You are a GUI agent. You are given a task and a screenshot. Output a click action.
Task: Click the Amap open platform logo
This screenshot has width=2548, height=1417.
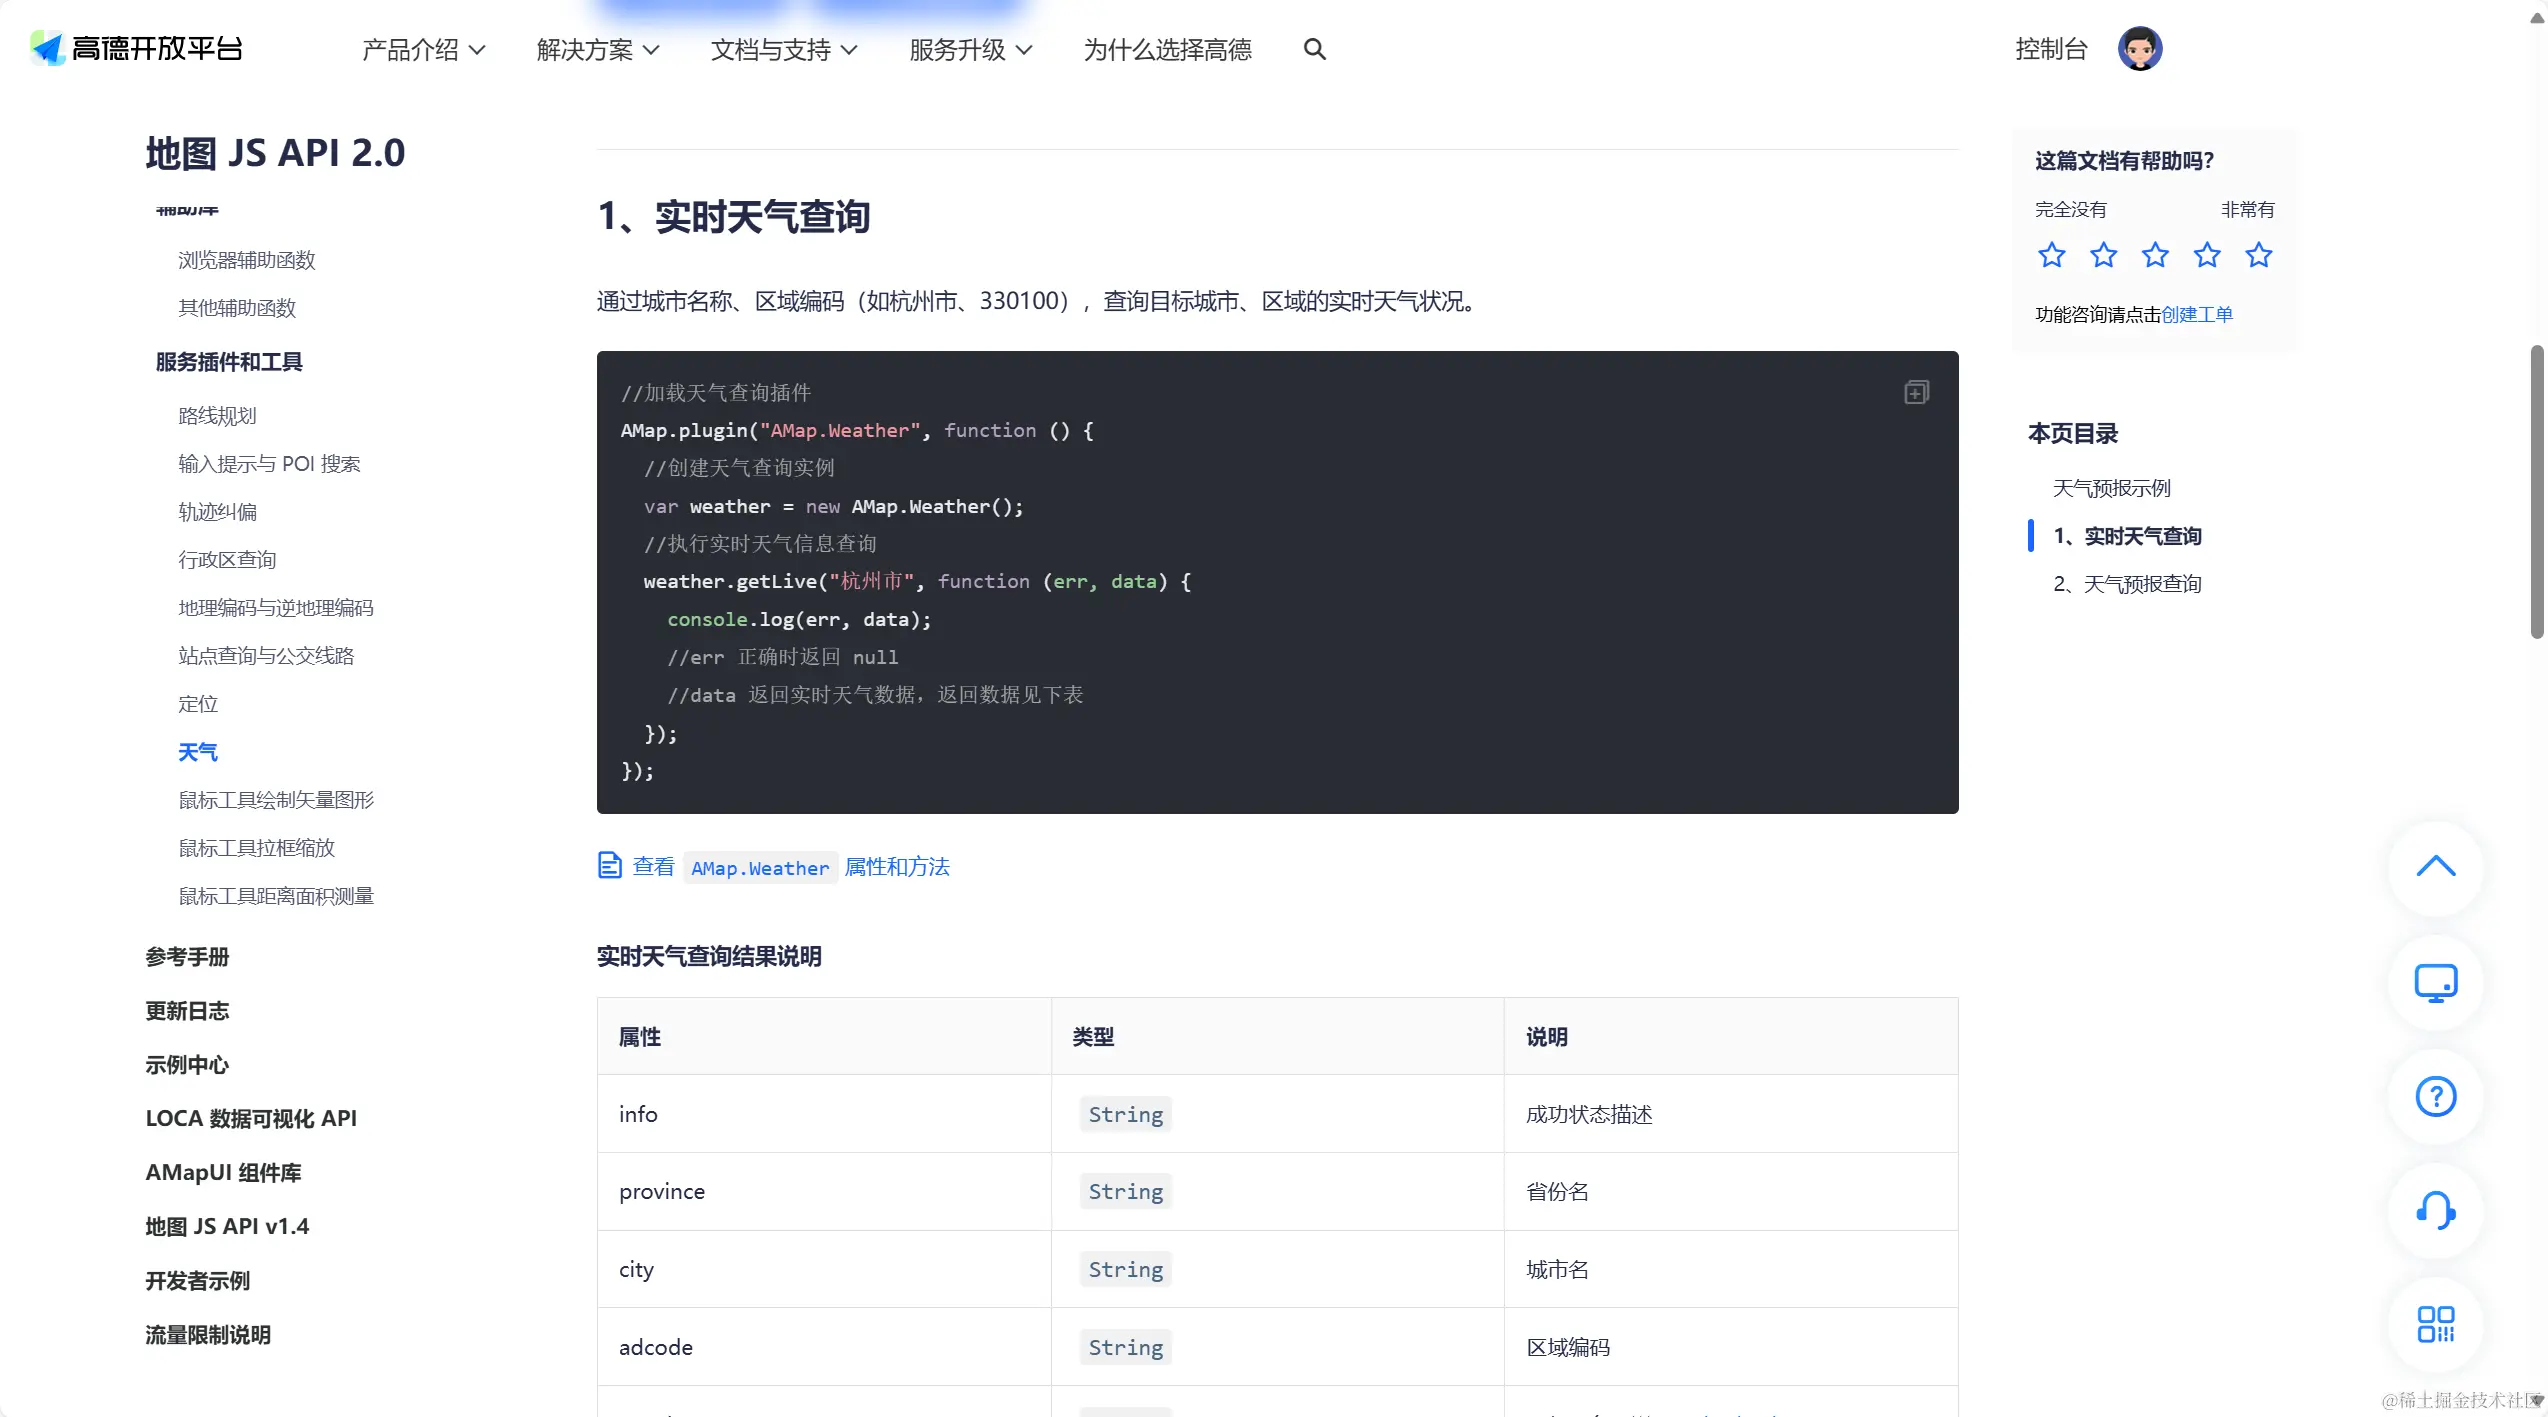[x=137, y=49]
